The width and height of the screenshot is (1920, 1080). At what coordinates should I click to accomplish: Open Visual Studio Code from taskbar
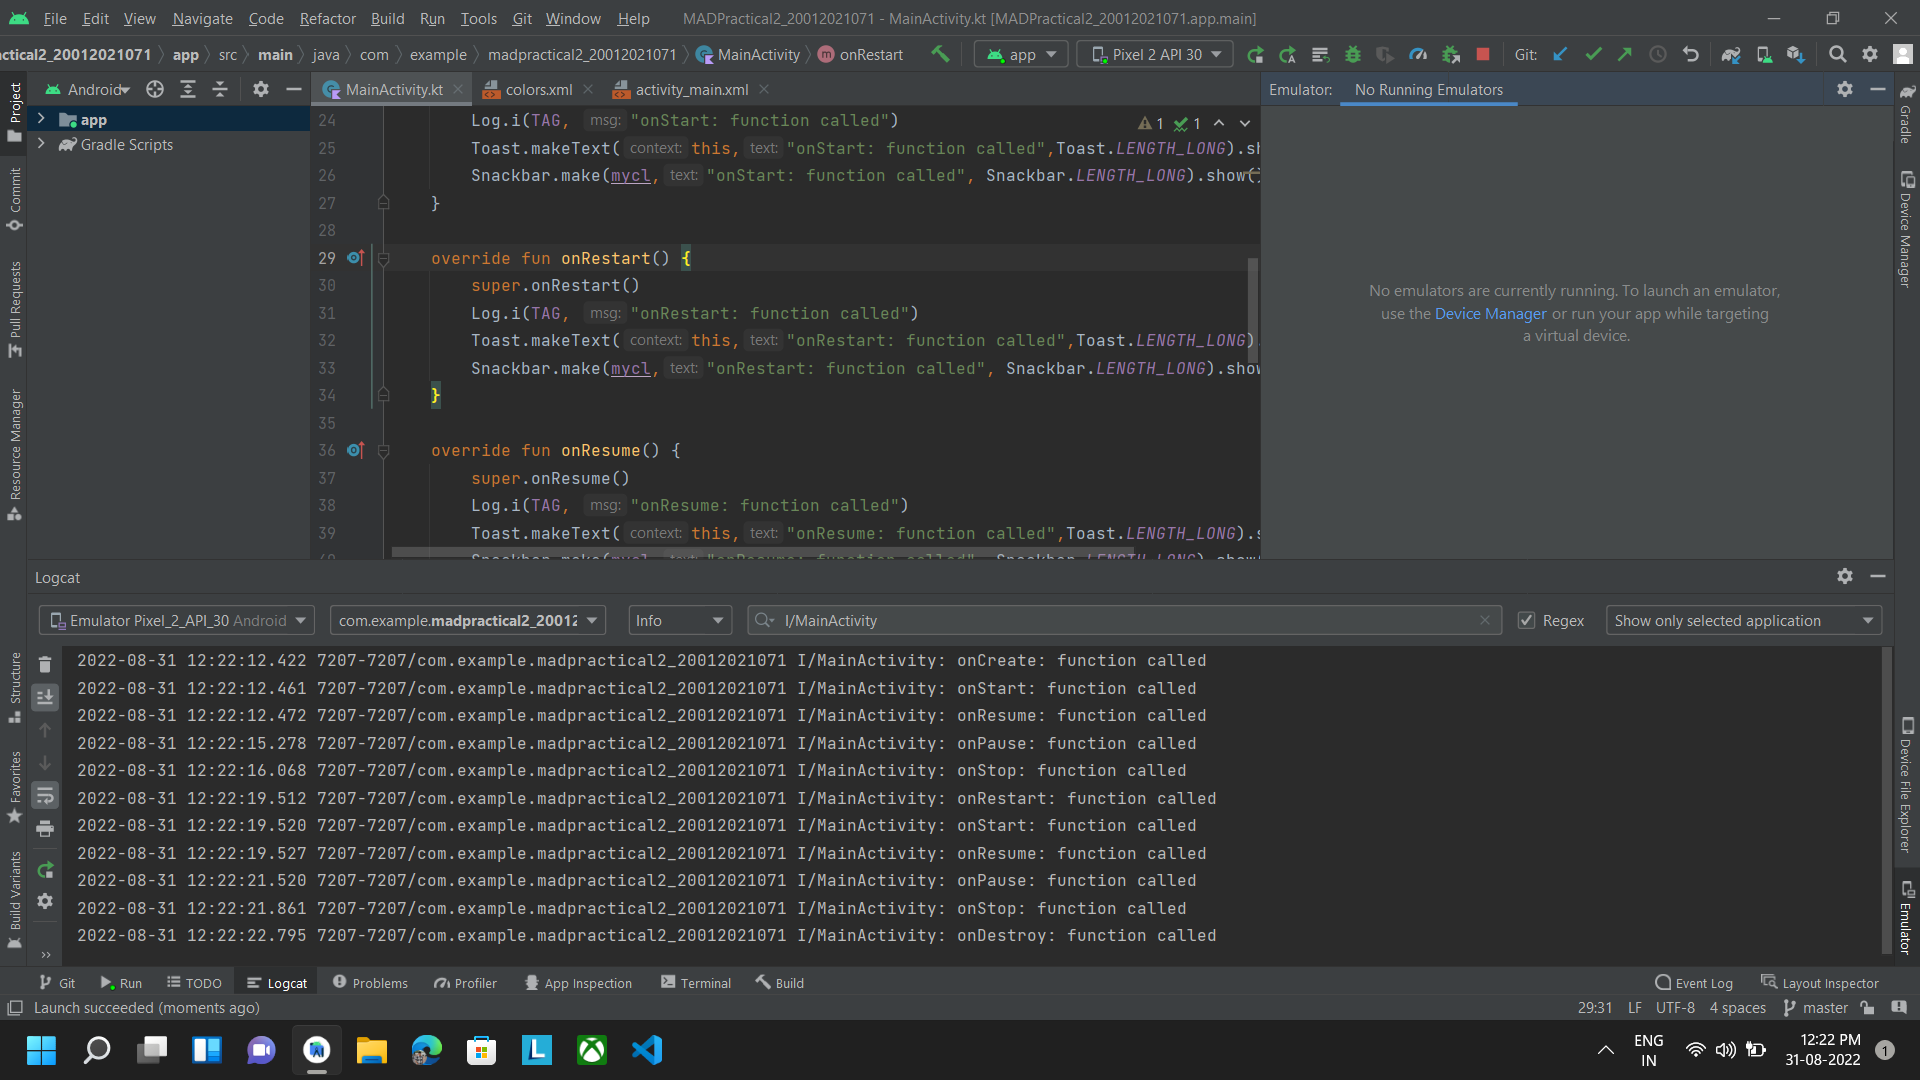click(x=647, y=1050)
